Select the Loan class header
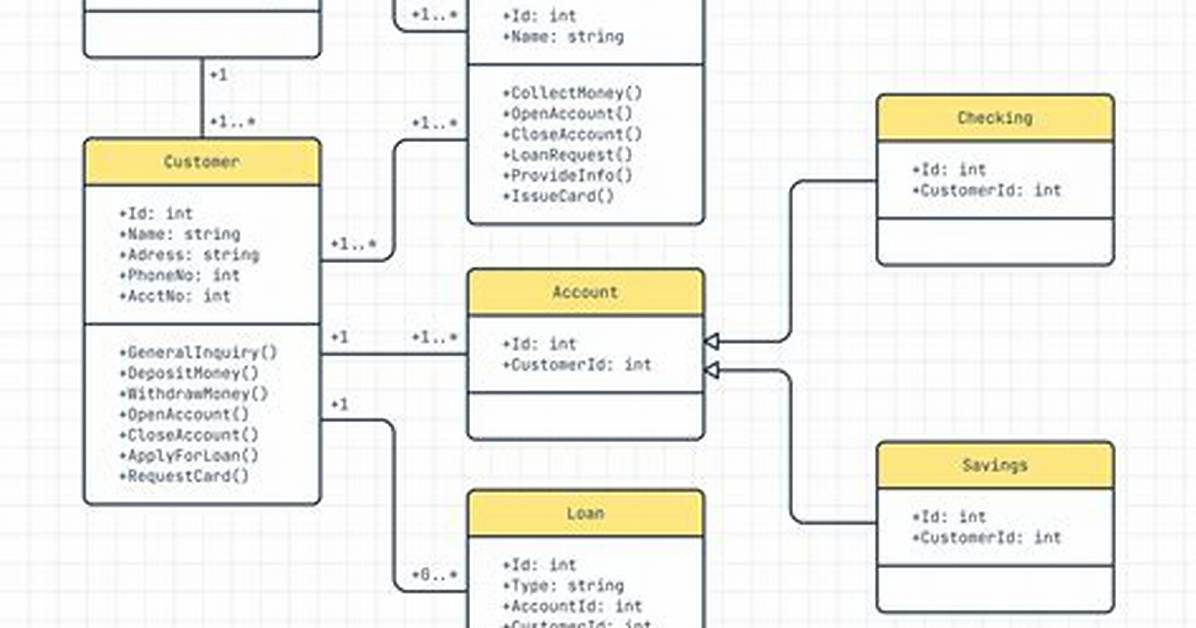 (x=586, y=514)
